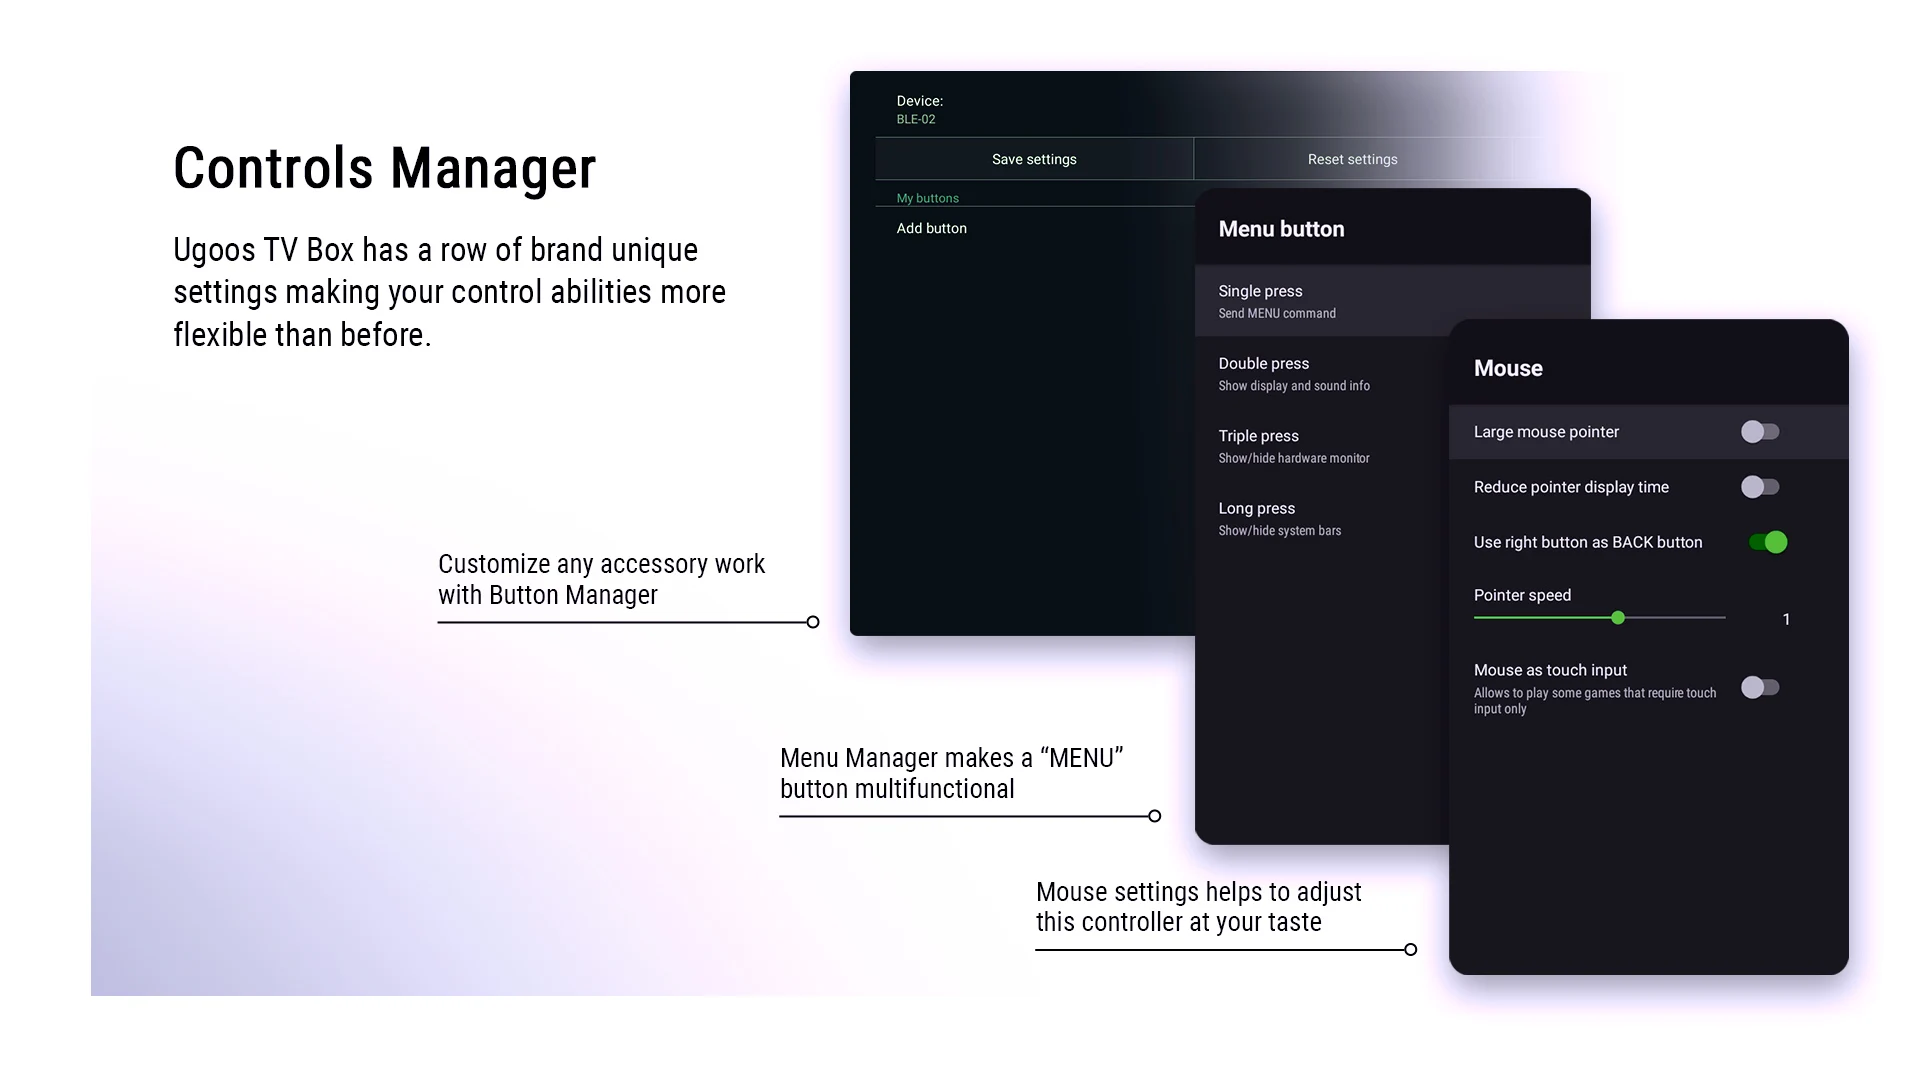
Task: Click the BLE-02 device name
Action: (916, 119)
